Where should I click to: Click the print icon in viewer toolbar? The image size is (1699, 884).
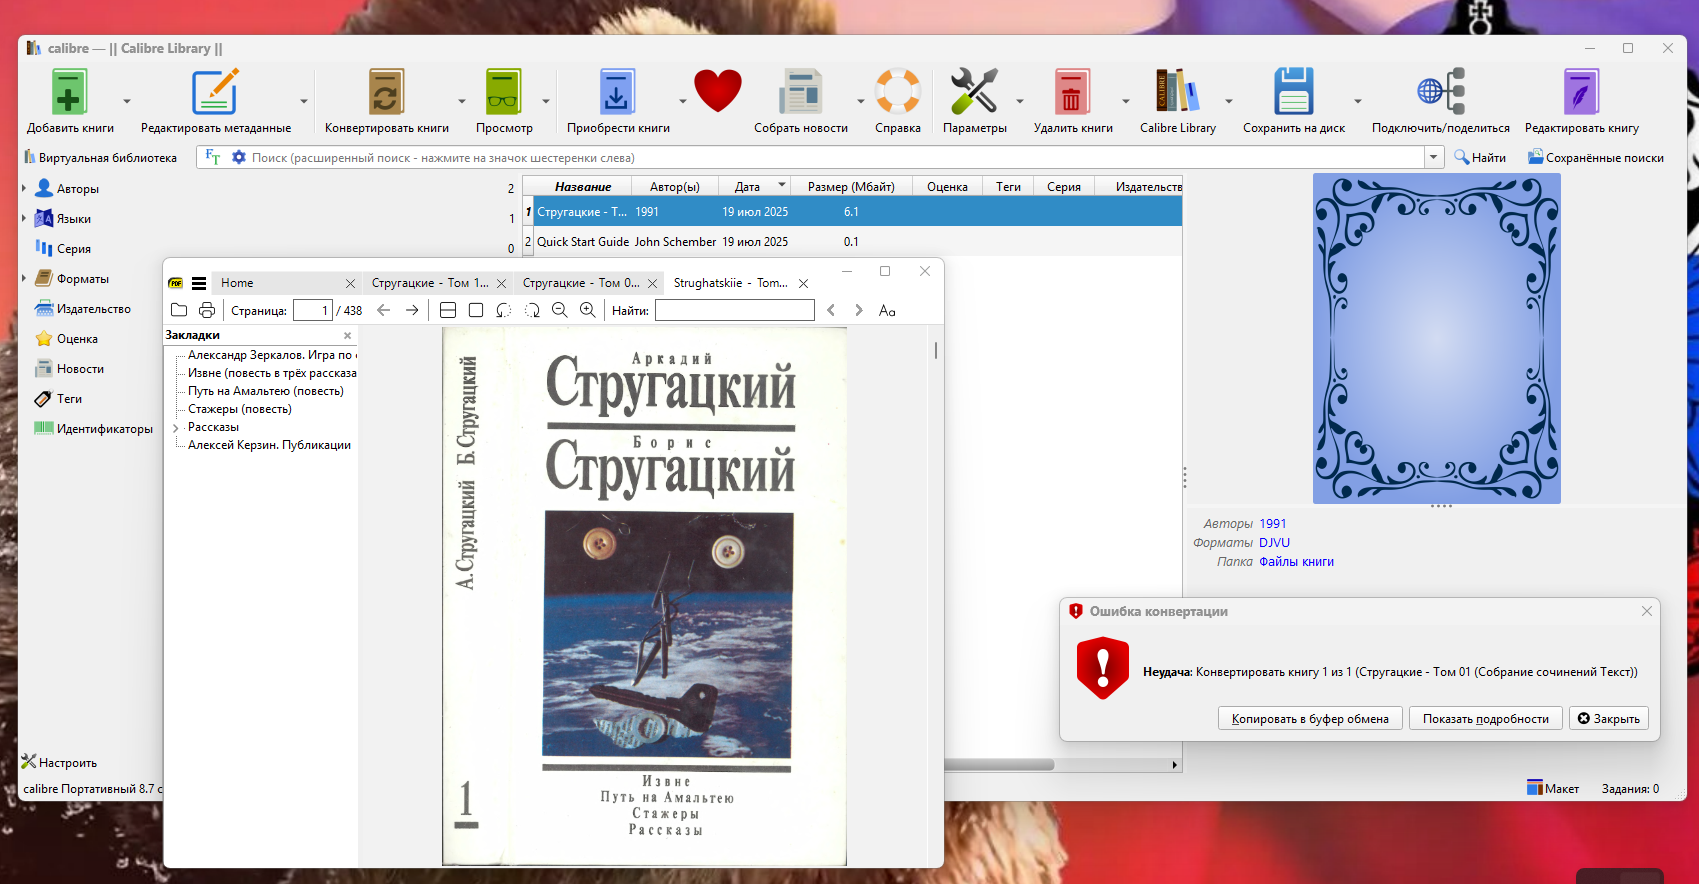pyautogui.click(x=207, y=310)
